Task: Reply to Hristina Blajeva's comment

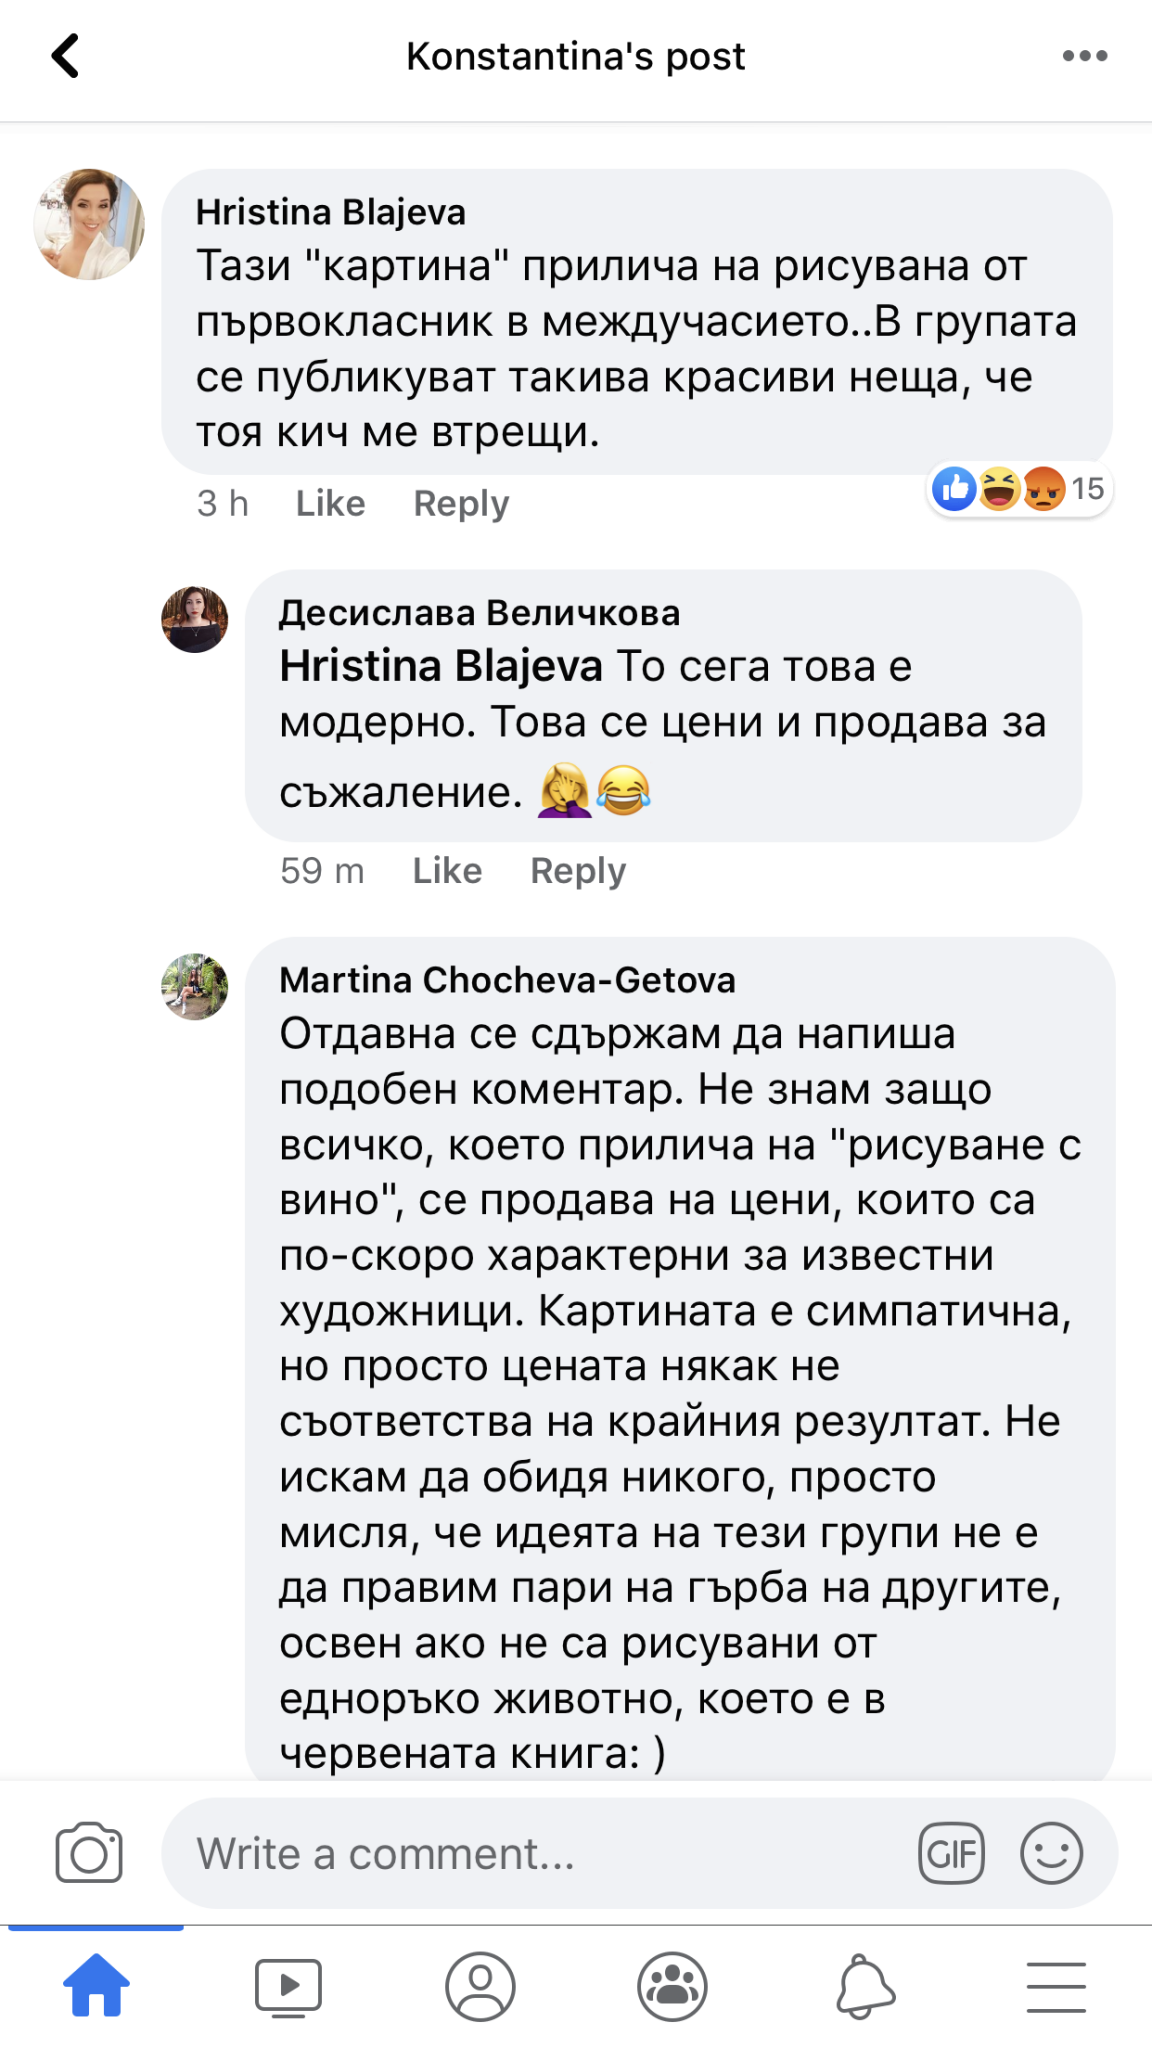Action: pyautogui.click(x=461, y=503)
